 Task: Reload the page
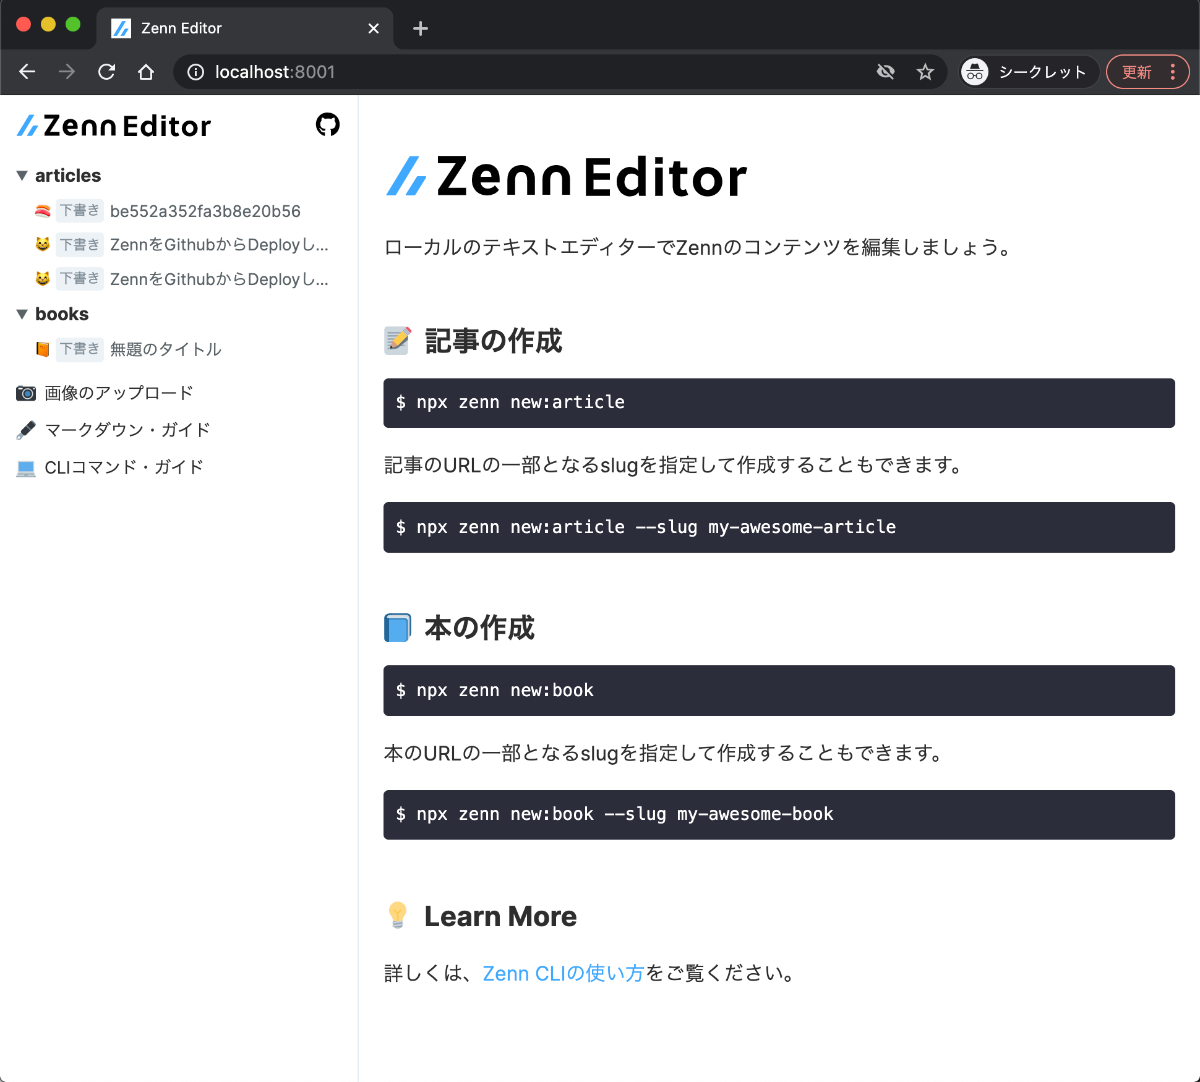[106, 72]
